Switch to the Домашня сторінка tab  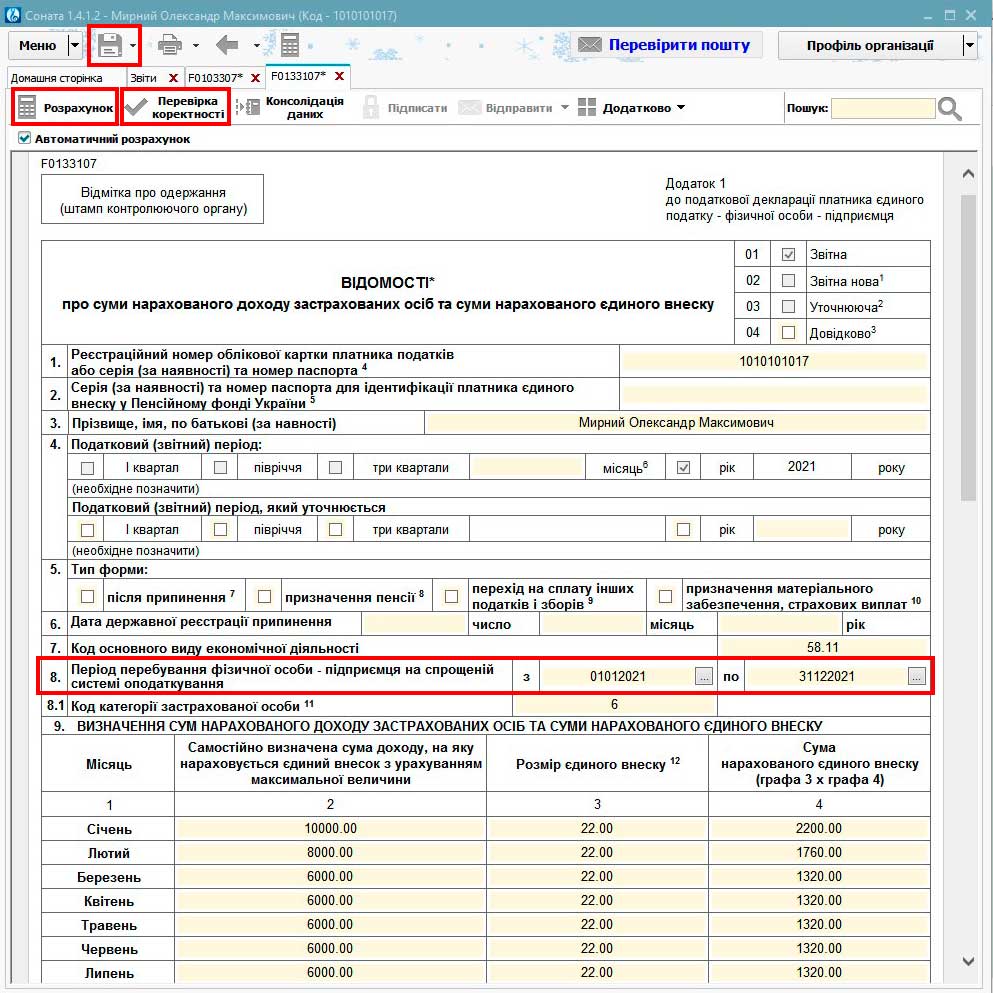pyautogui.click(x=57, y=77)
